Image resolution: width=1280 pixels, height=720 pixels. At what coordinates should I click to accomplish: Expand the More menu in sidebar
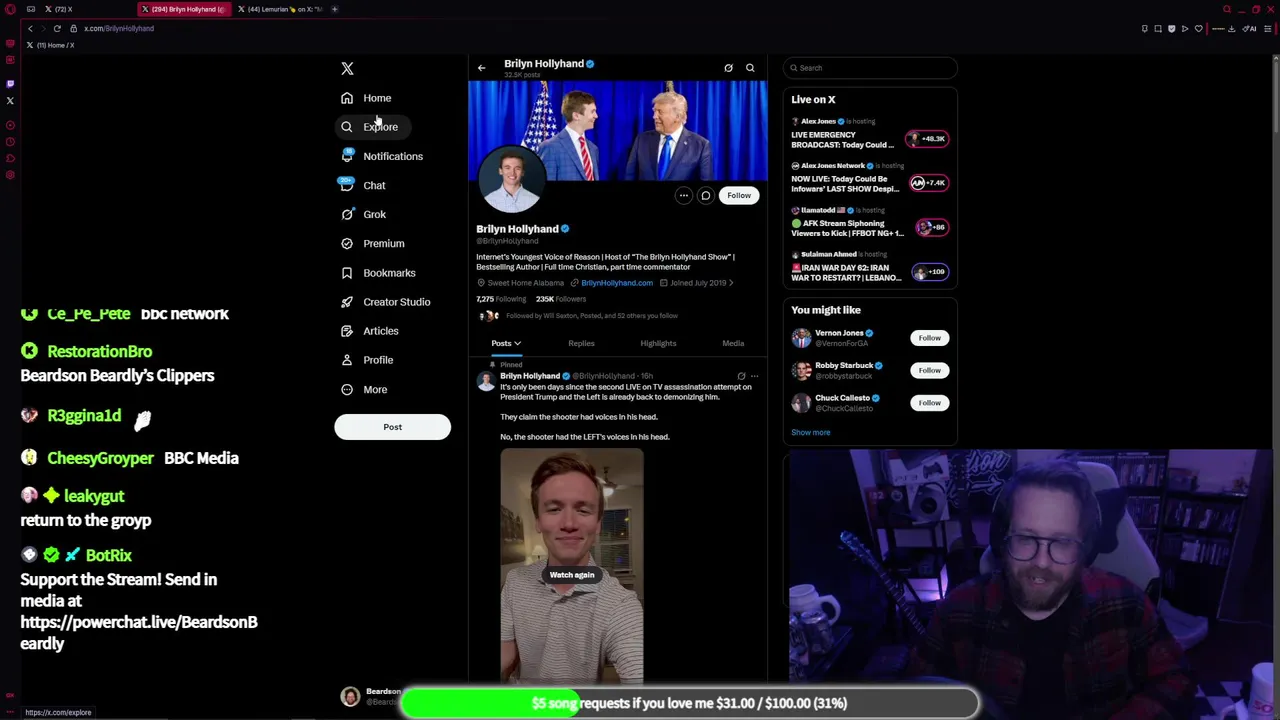coord(363,389)
